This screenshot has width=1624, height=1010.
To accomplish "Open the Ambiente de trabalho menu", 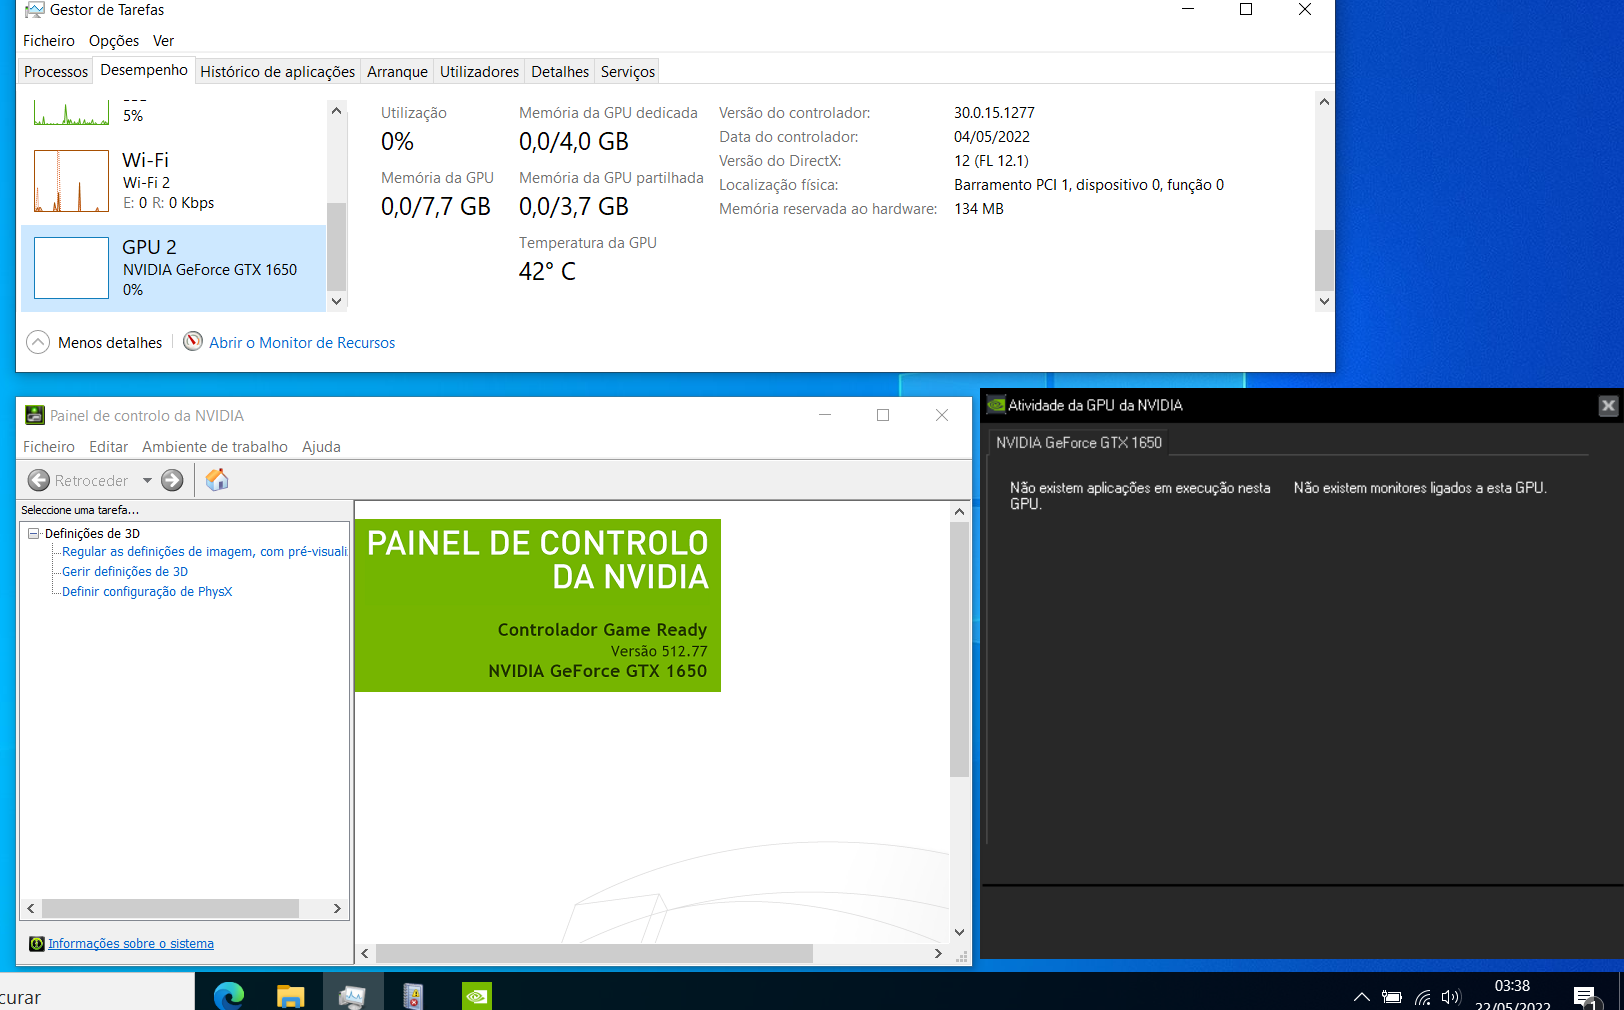I will (214, 447).
